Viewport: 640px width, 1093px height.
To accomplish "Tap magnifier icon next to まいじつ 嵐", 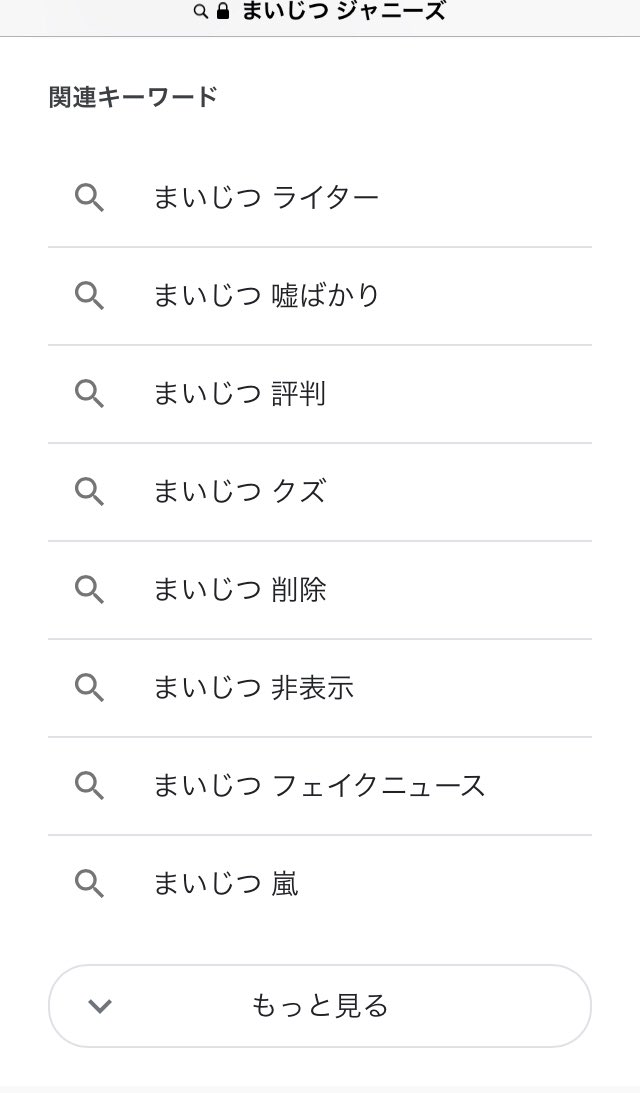I will (x=90, y=884).
